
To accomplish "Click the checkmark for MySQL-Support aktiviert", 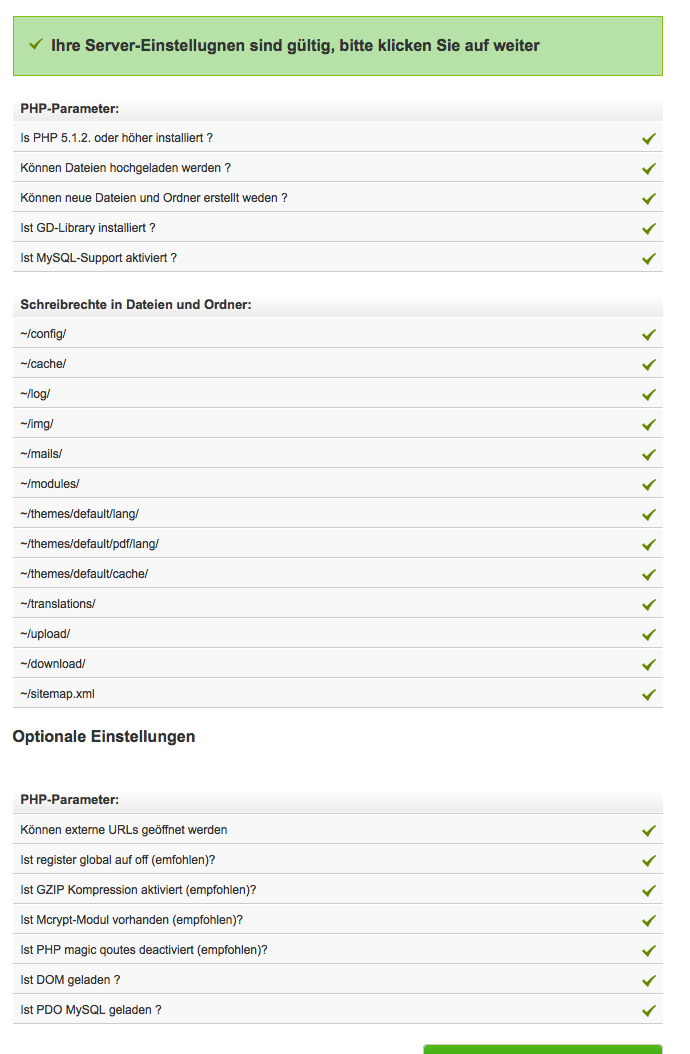I will point(649,258).
